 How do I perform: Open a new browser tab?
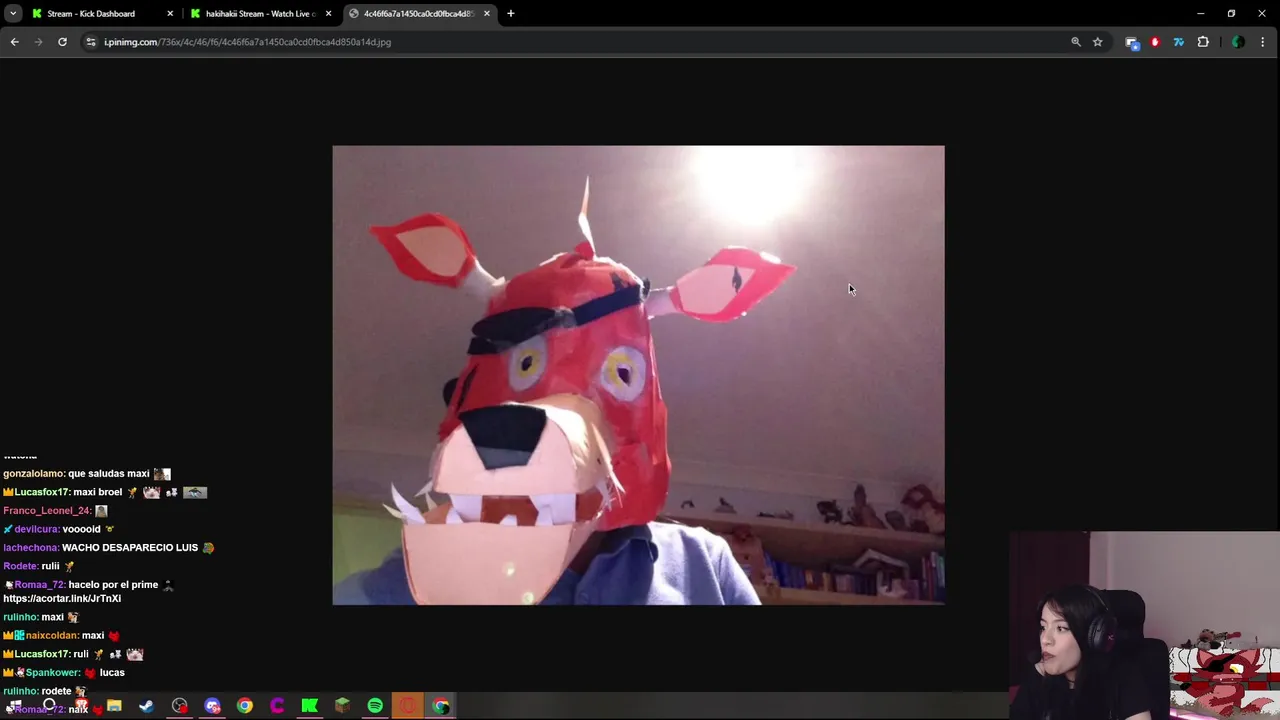click(510, 14)
